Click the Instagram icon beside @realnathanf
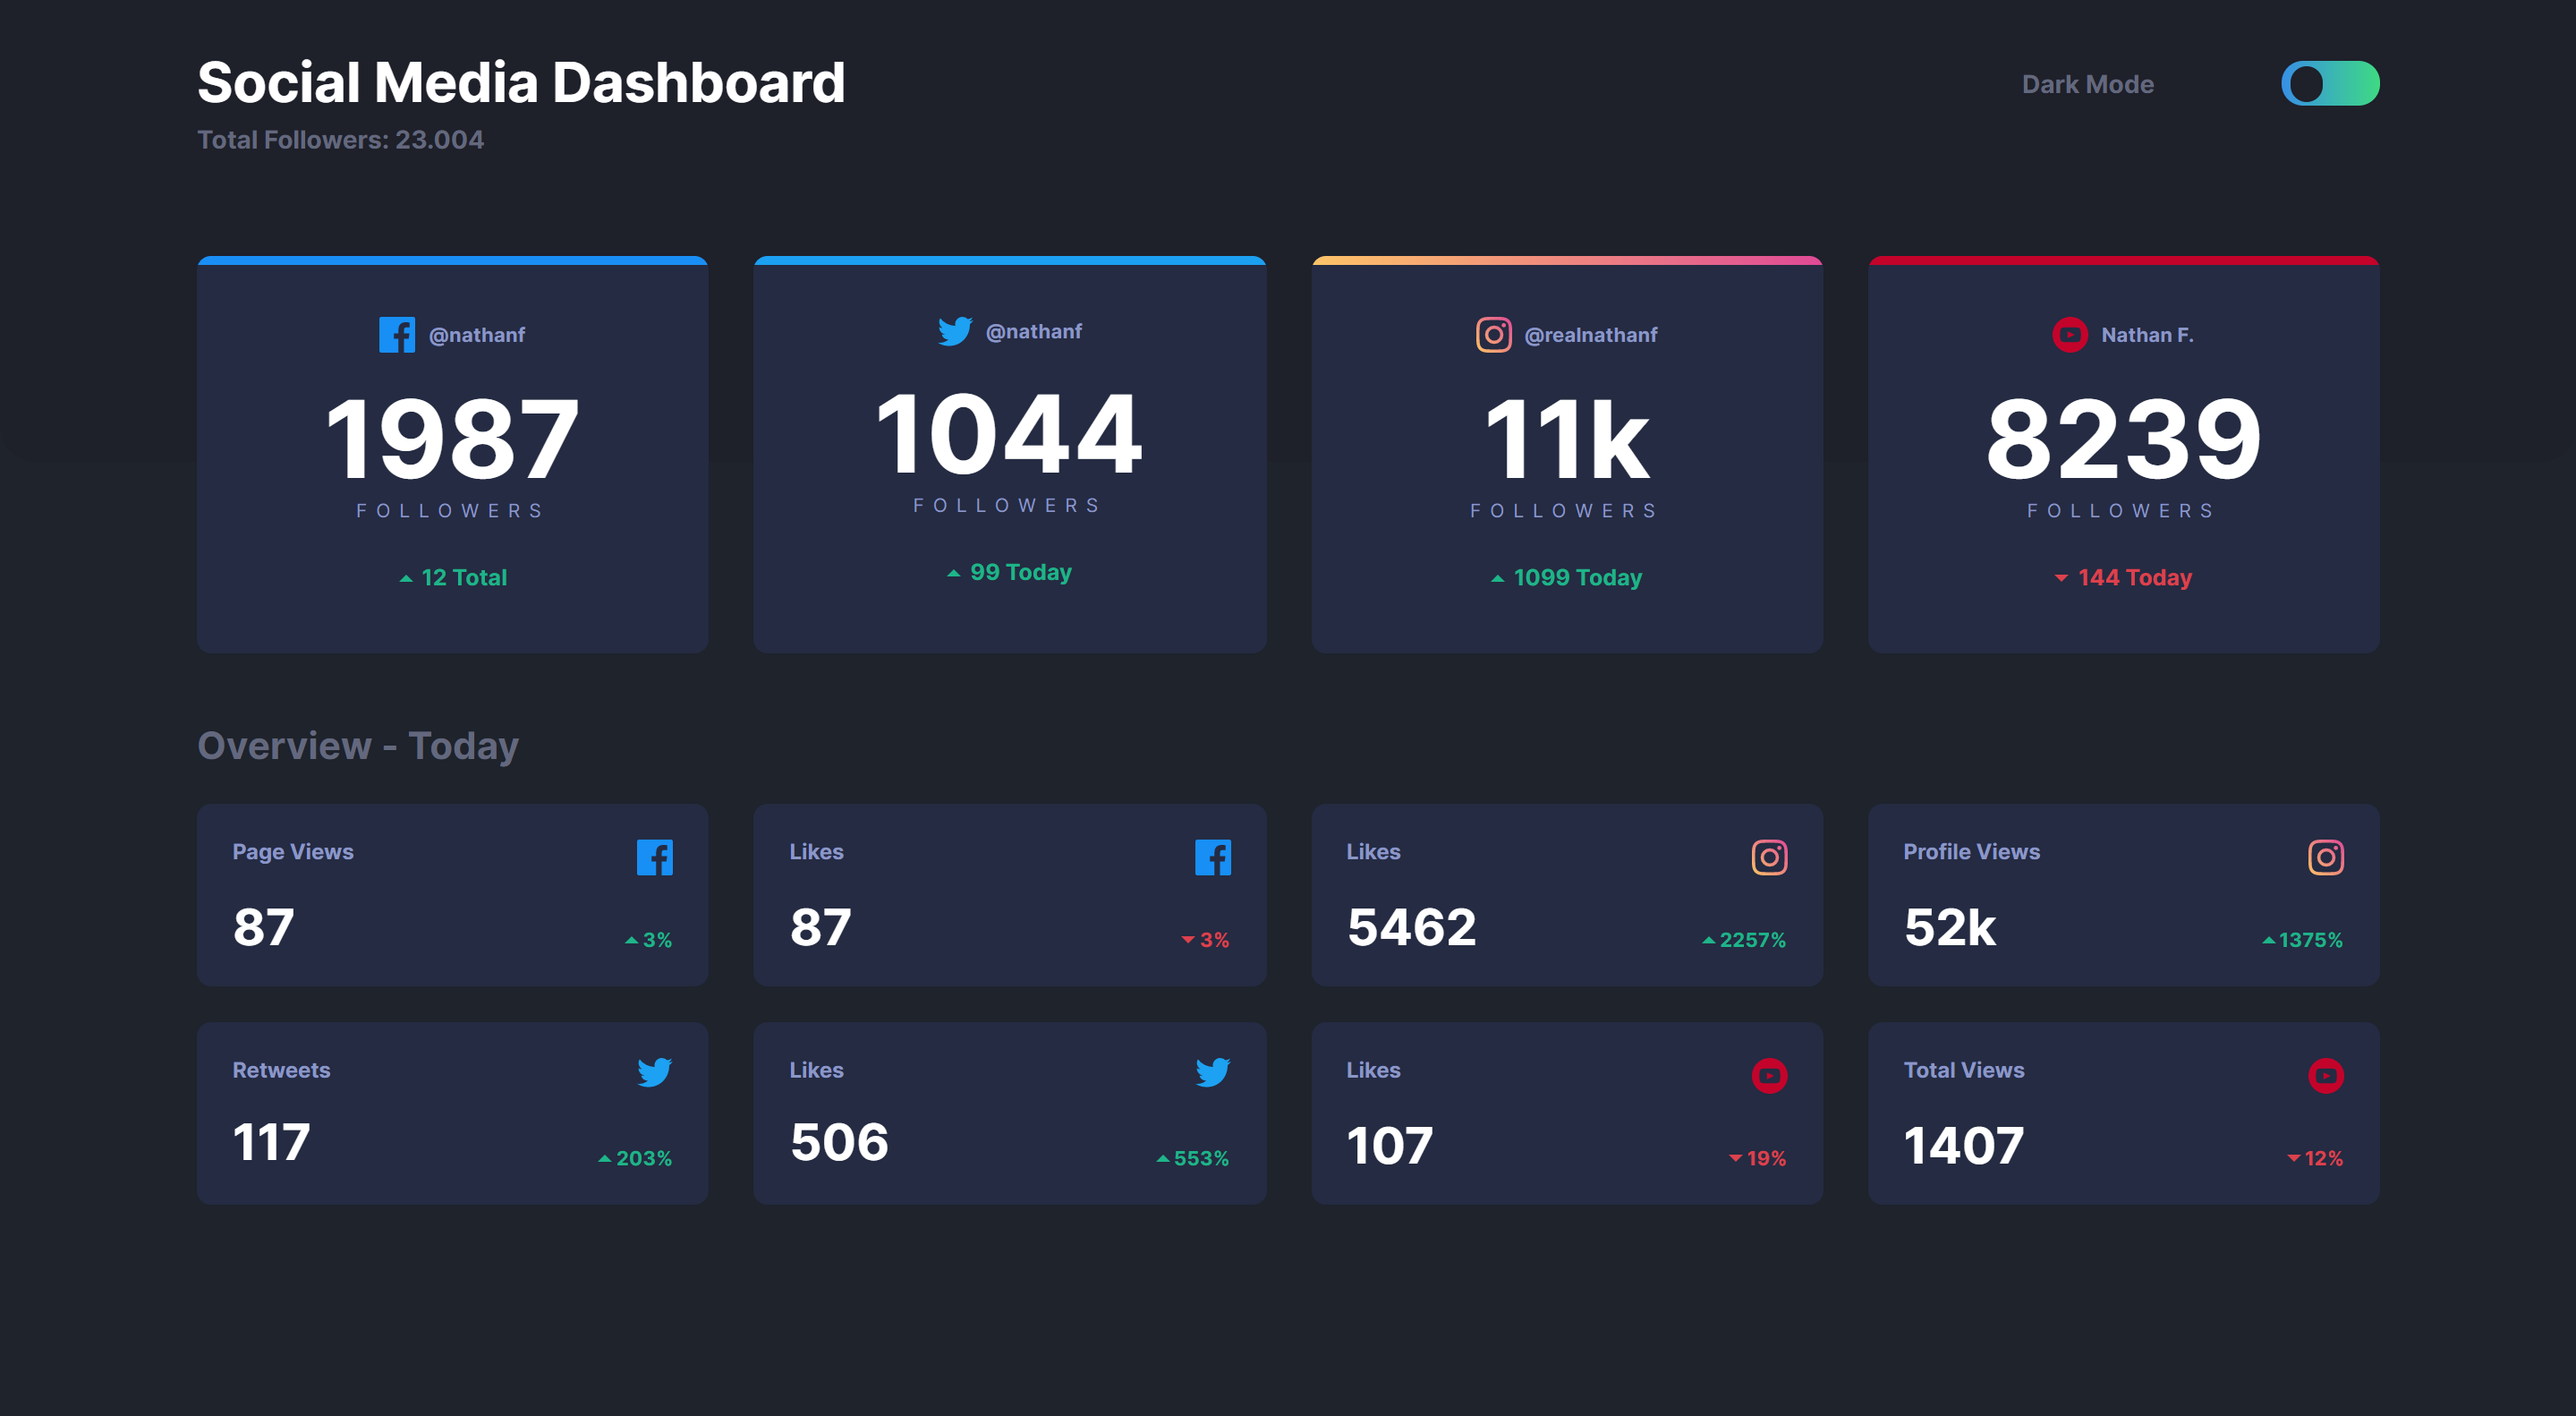 point(1493,334)
